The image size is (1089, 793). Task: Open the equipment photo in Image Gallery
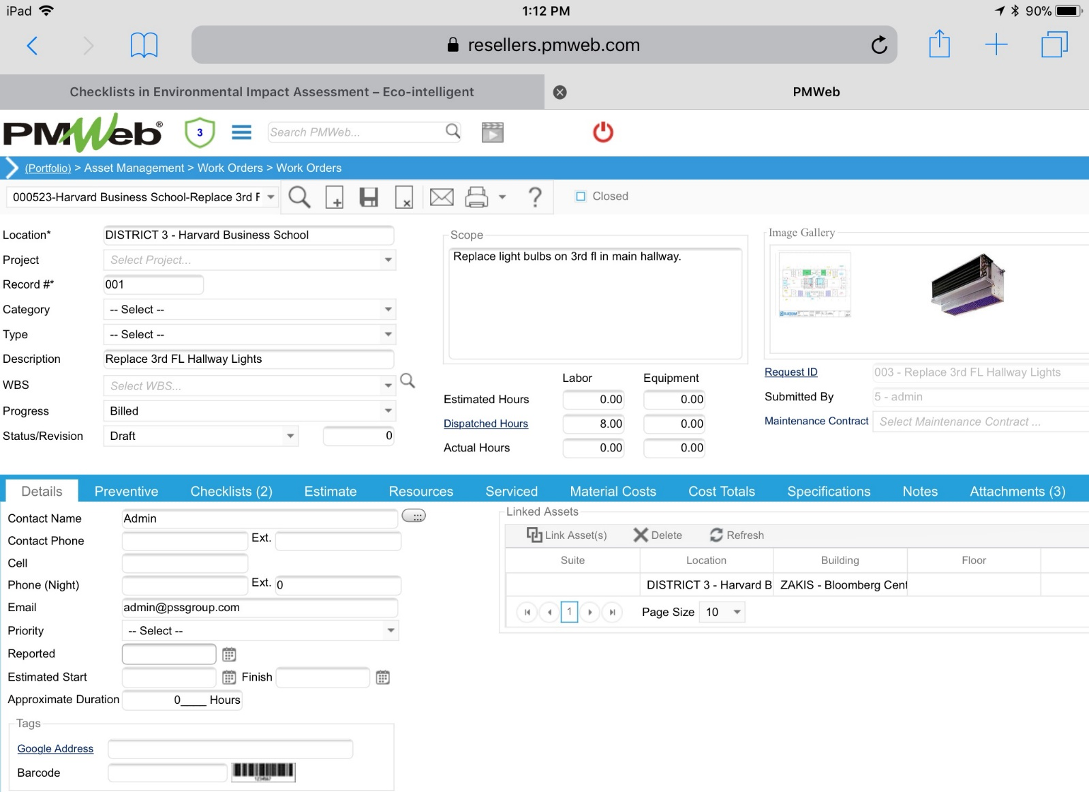(968, 285)
